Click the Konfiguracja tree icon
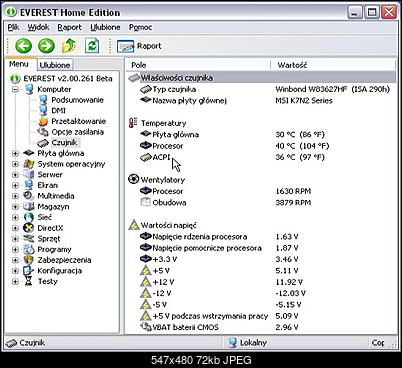The image size is (402, 368). (x=29, y=271)
